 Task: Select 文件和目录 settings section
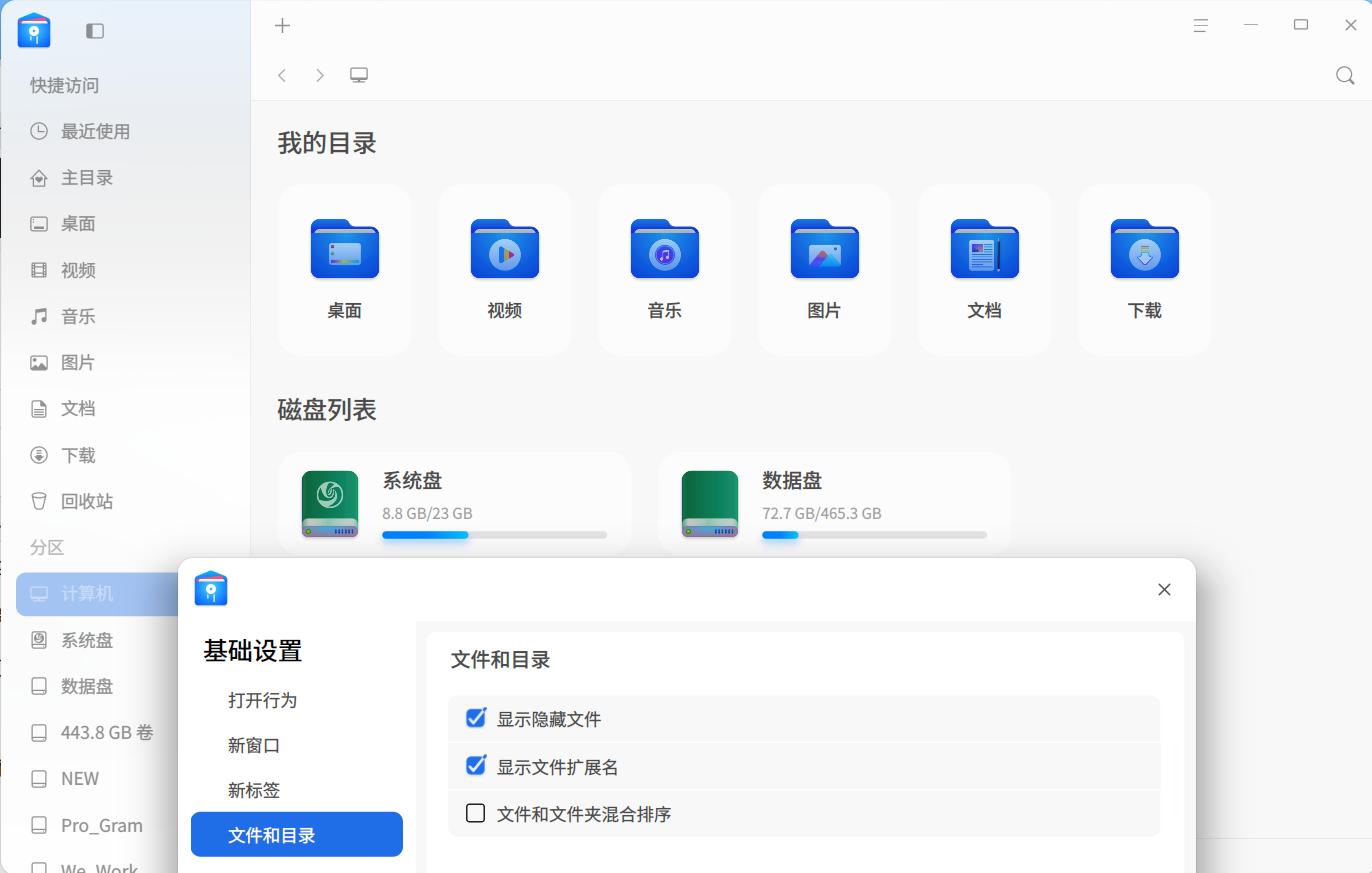[297, 835]
